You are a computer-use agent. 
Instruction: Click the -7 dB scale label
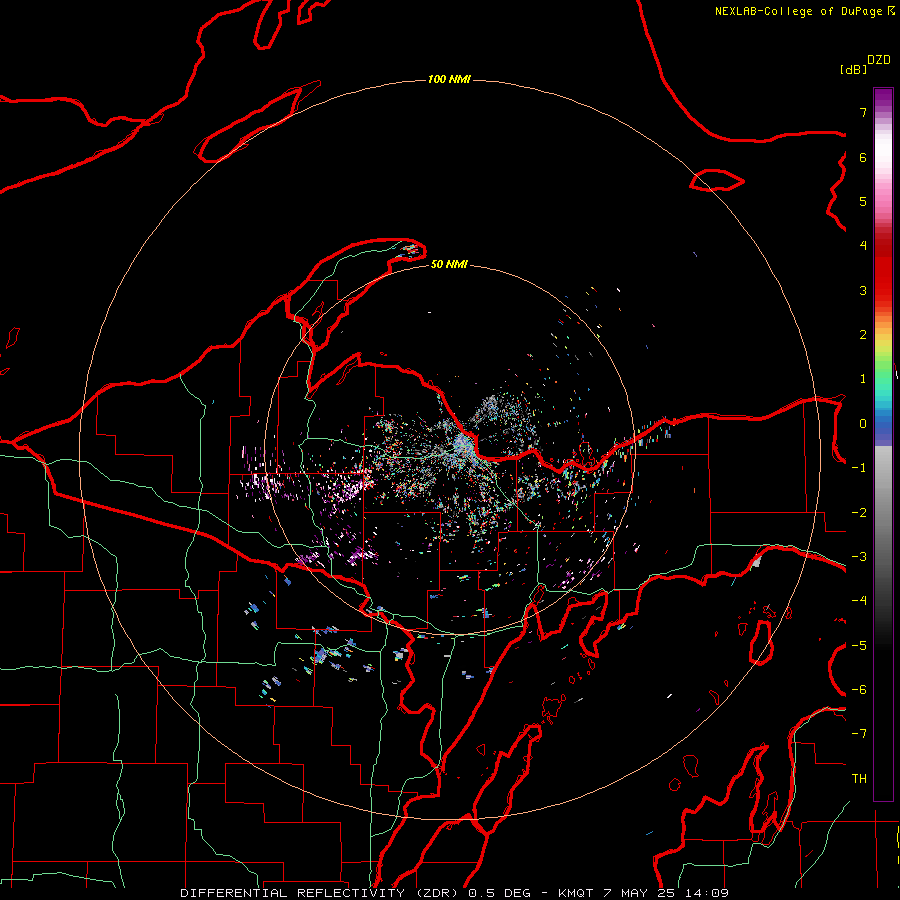(859, 734)
